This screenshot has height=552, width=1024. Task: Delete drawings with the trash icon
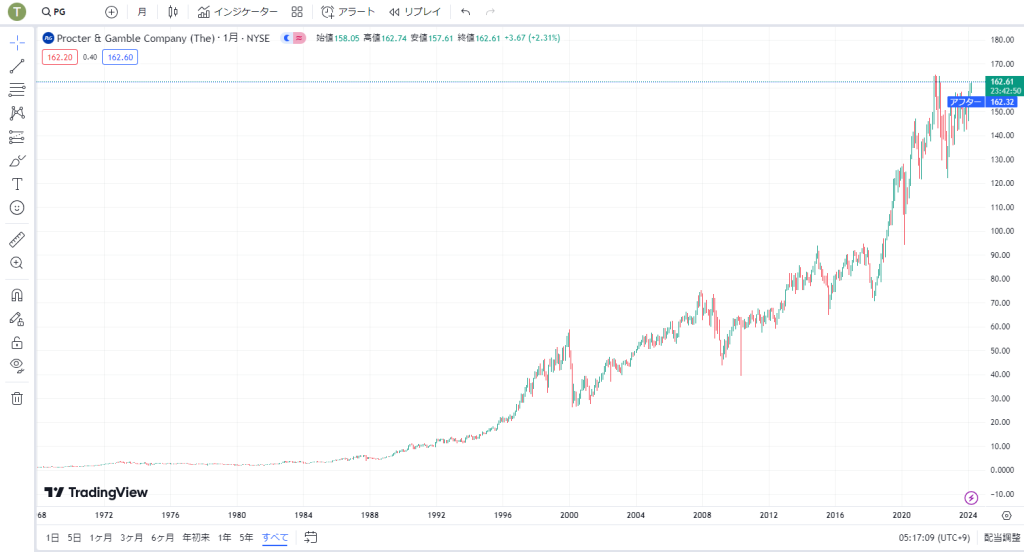click(x=17, y=398)
